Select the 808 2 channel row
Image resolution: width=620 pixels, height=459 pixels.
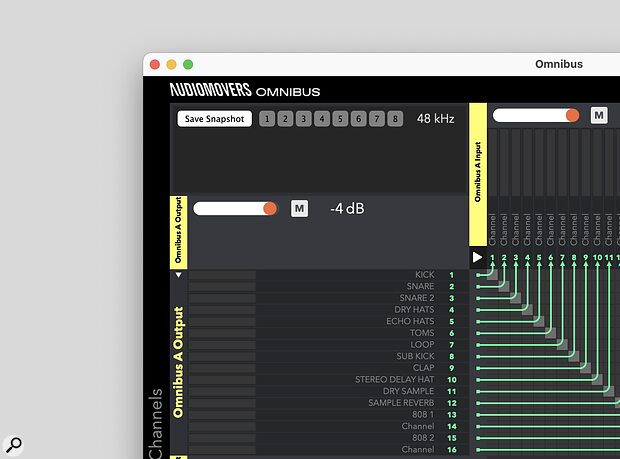328,438
